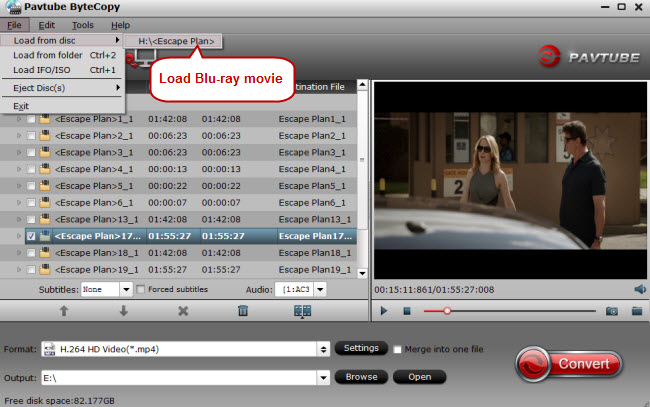
Task: Check the Escape Plan>1_1 checkbox
Action: 31,119
